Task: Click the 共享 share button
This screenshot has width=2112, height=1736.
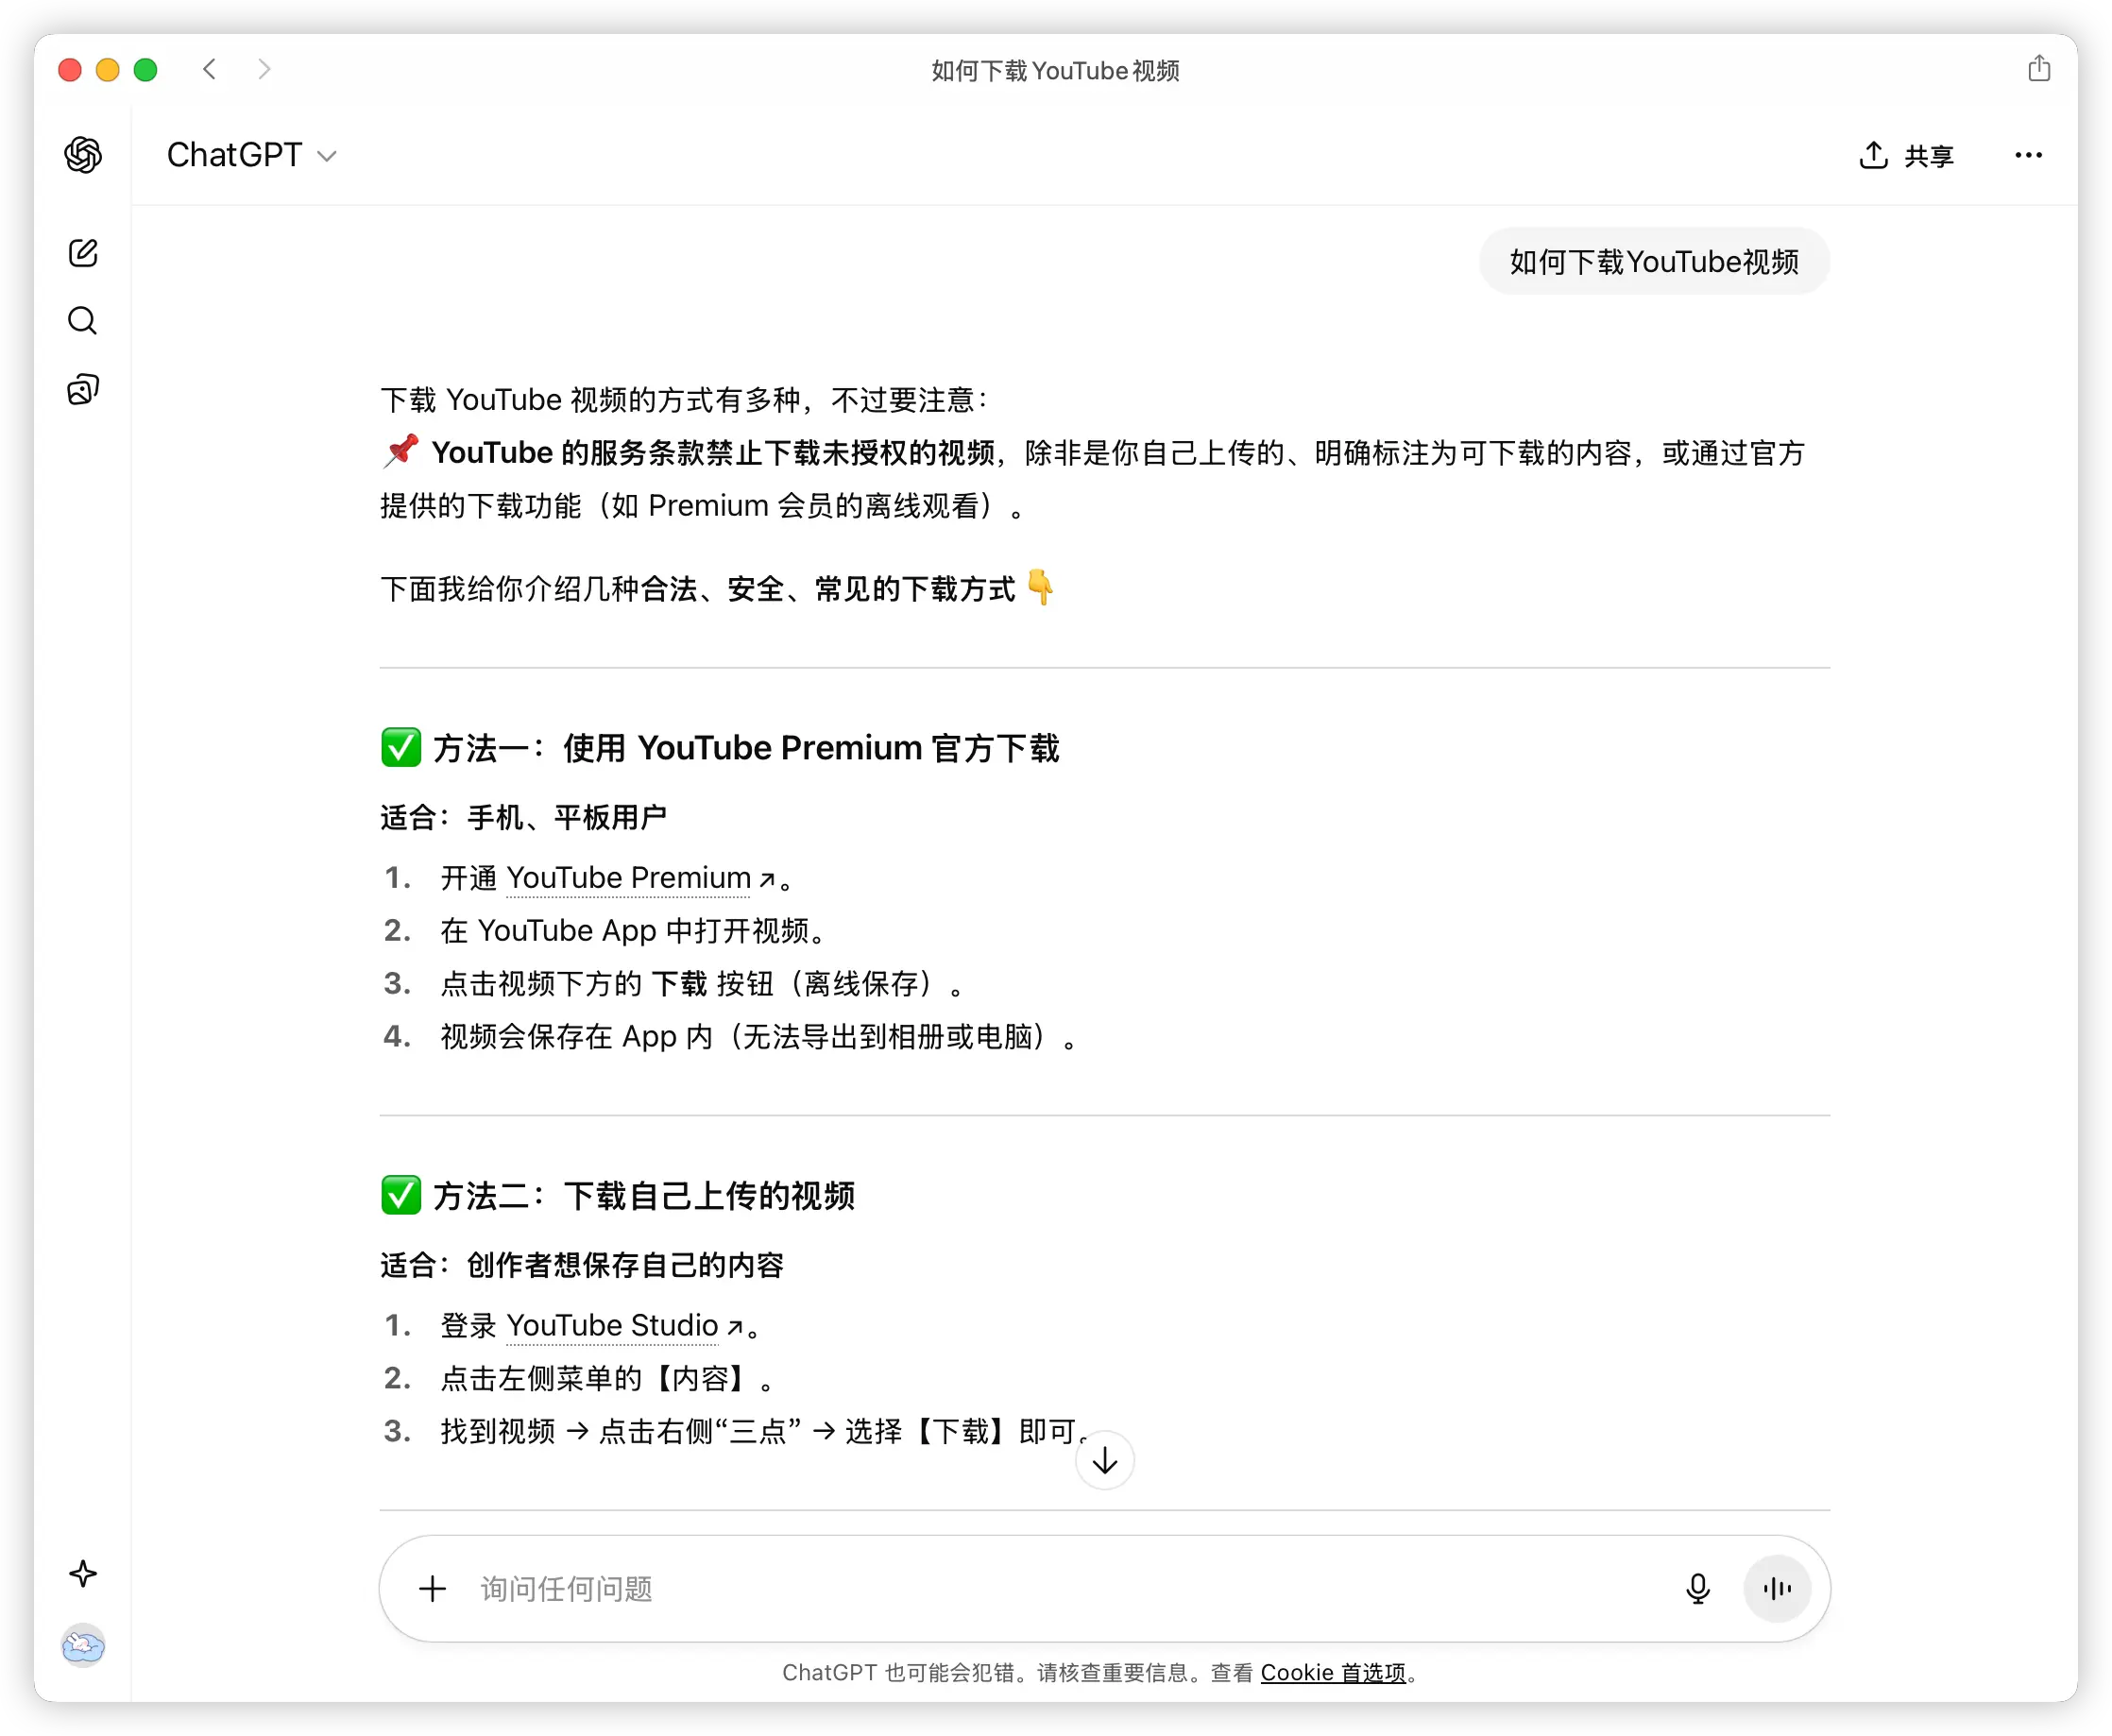Action: [x=1906, y=156]
